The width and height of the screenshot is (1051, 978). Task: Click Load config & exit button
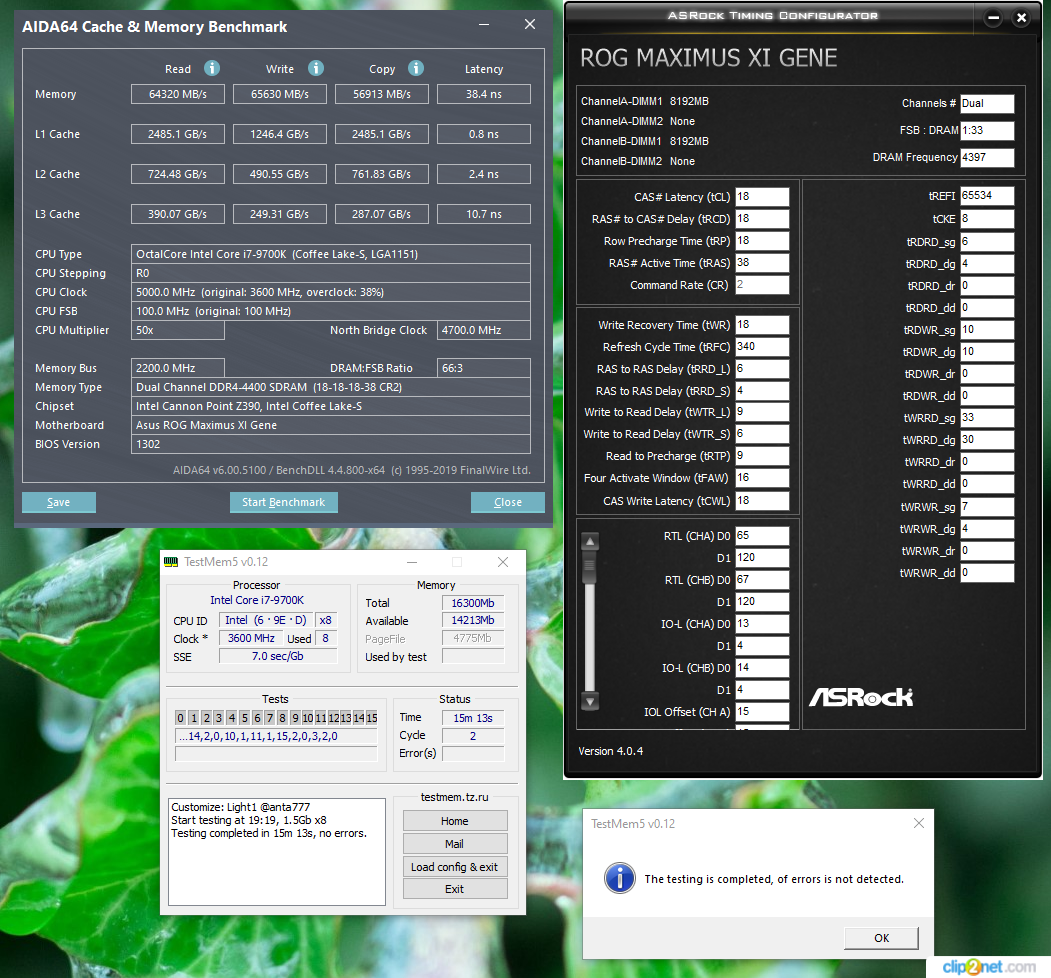pos(454,867)
